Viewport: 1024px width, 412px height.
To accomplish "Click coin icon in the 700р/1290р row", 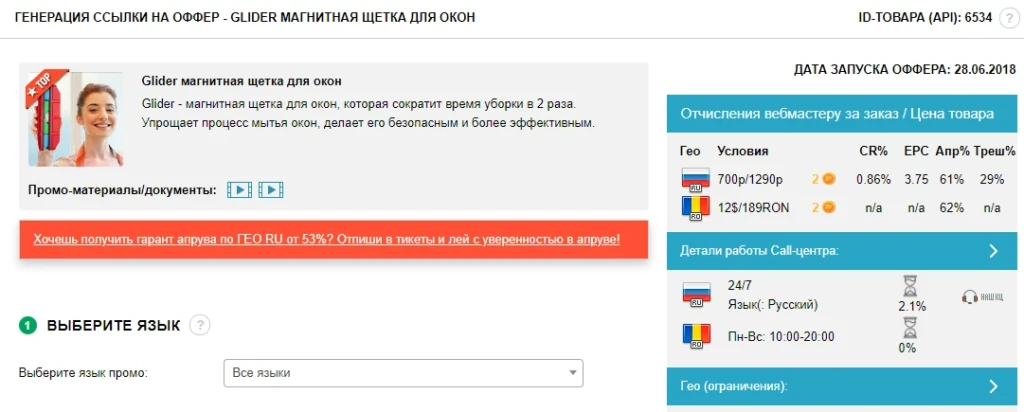I will pos(828,178).
